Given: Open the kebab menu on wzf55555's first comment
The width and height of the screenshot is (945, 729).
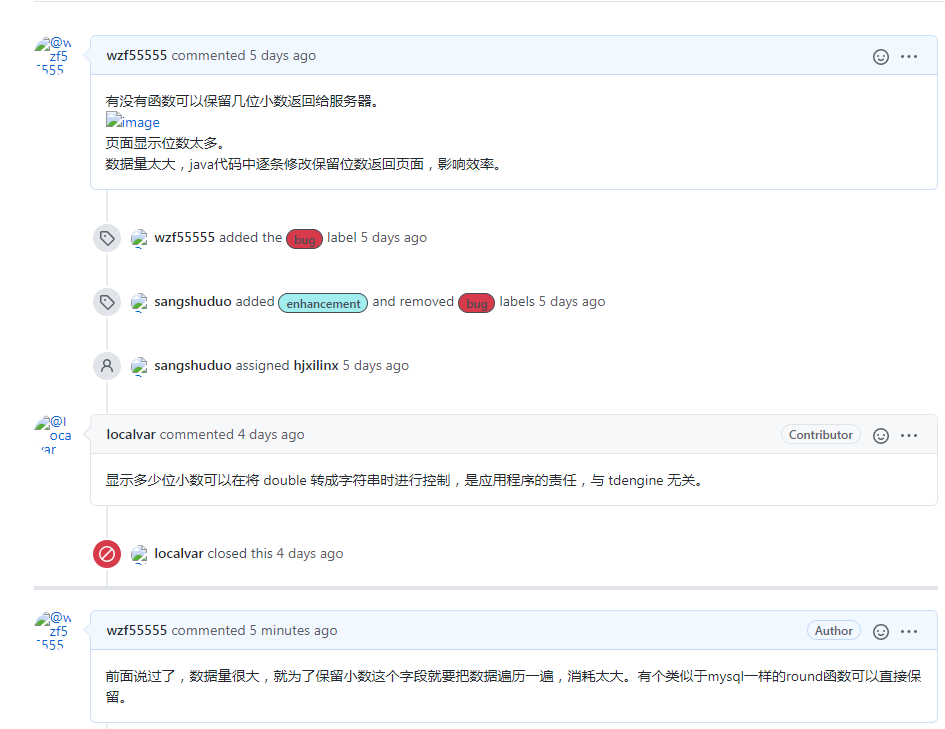Looking at the screenshot, I should click(908, 57).
